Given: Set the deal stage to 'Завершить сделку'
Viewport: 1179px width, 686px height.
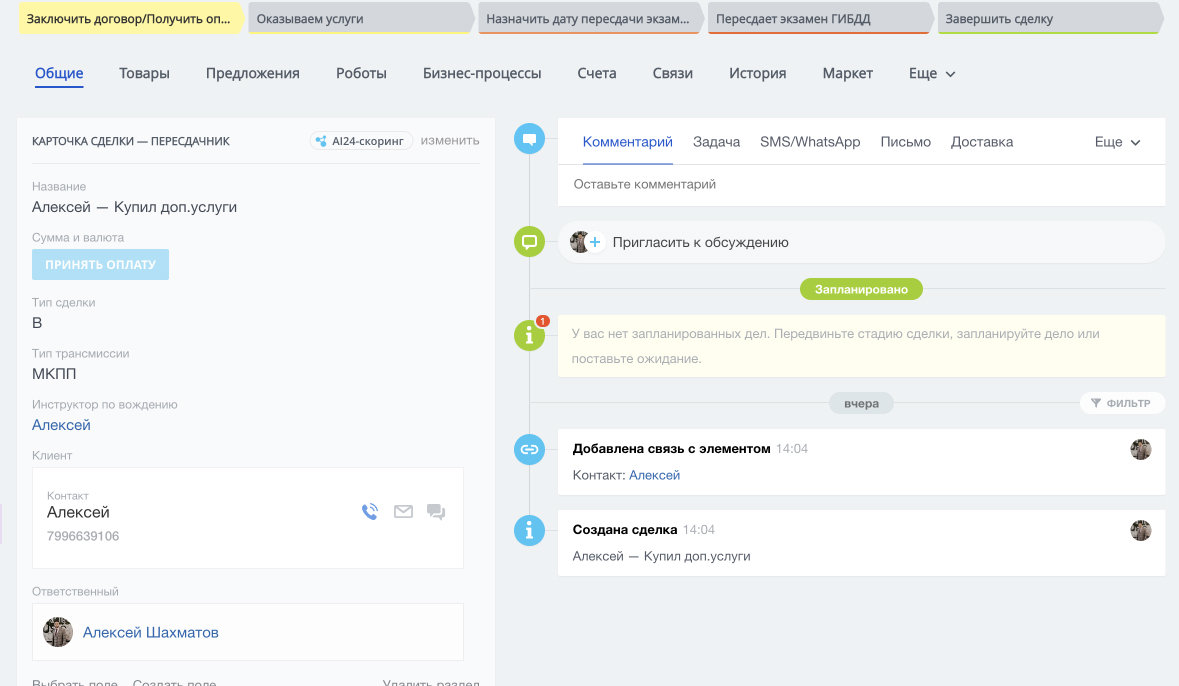Looking at the screenshot, I should click(x=1046, y=19).
